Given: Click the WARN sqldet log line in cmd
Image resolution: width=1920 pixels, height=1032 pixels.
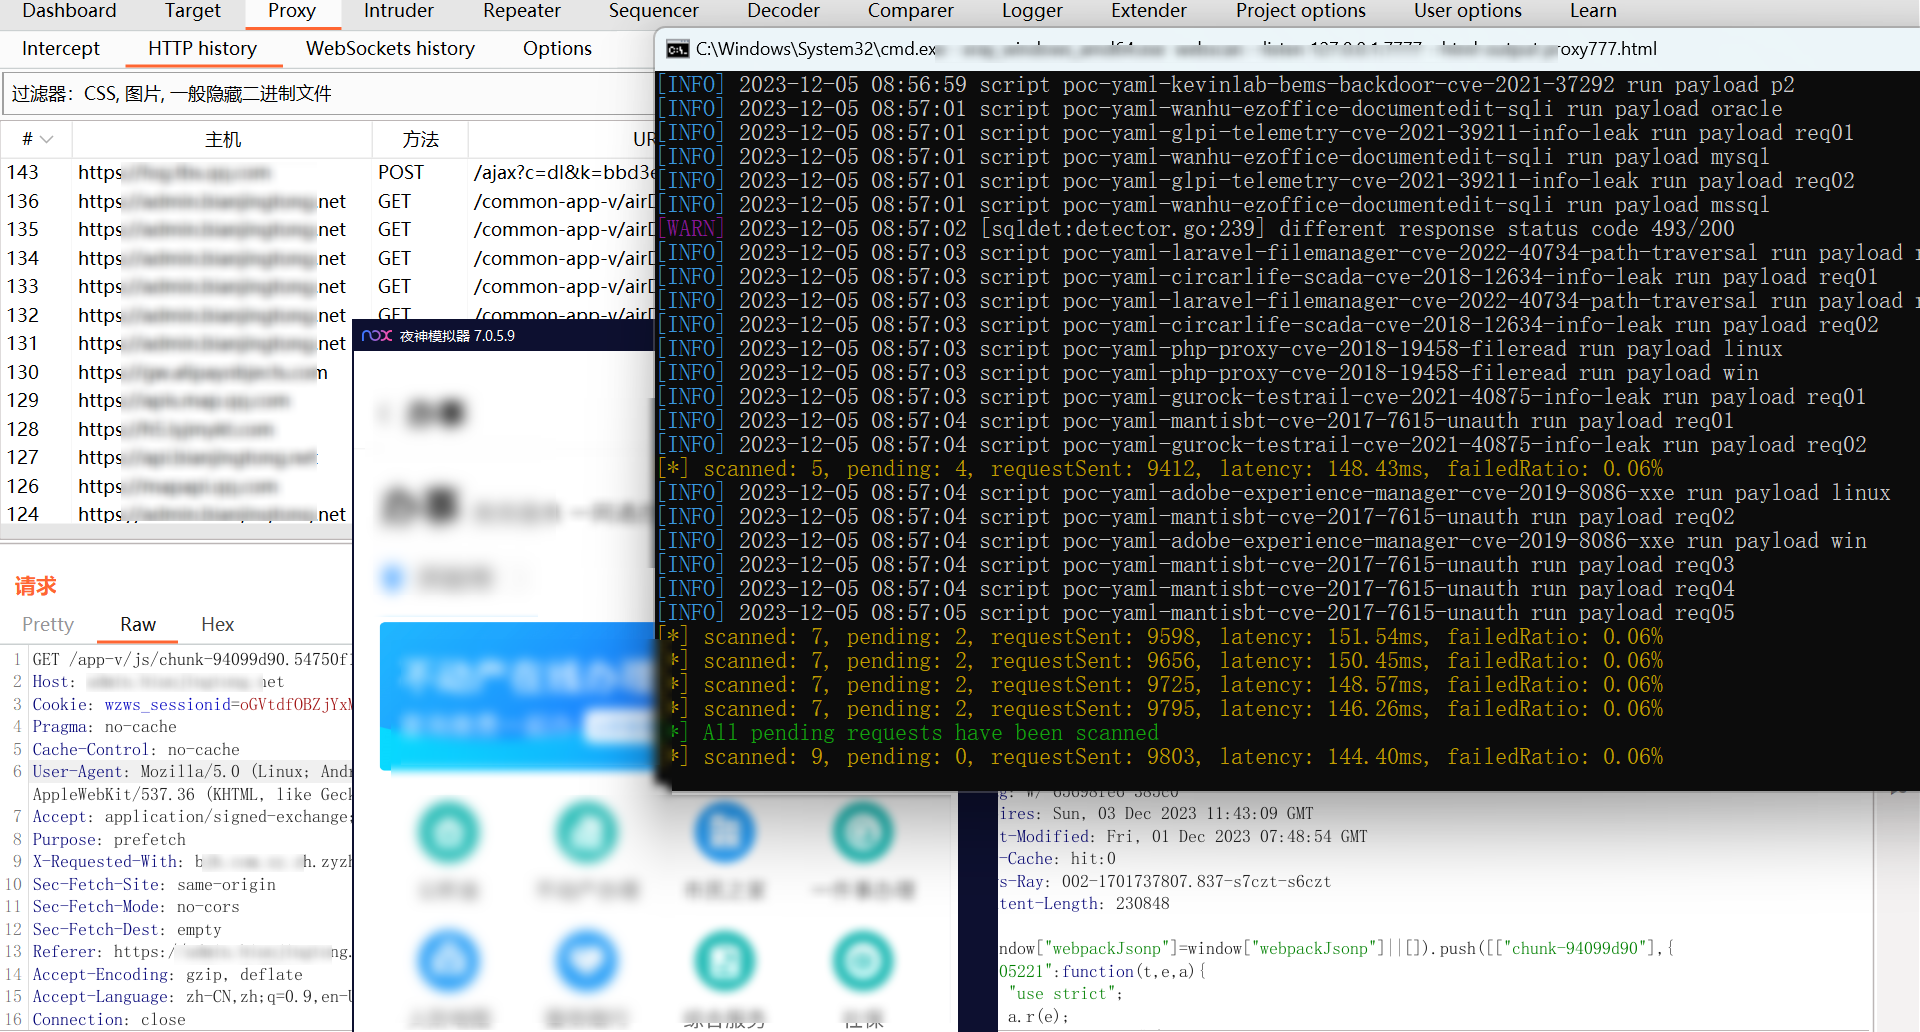Looking at the screenshot, I should (x=1197, y=229).
